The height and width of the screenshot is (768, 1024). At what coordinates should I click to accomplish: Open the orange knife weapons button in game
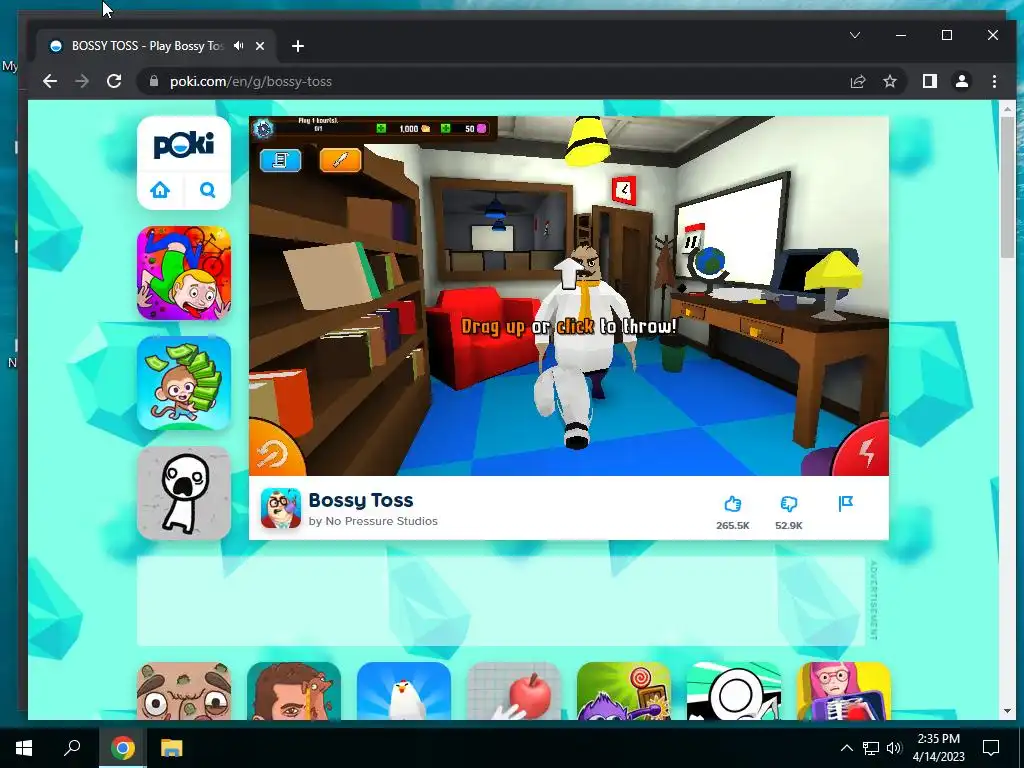click(x=341, y=160)
